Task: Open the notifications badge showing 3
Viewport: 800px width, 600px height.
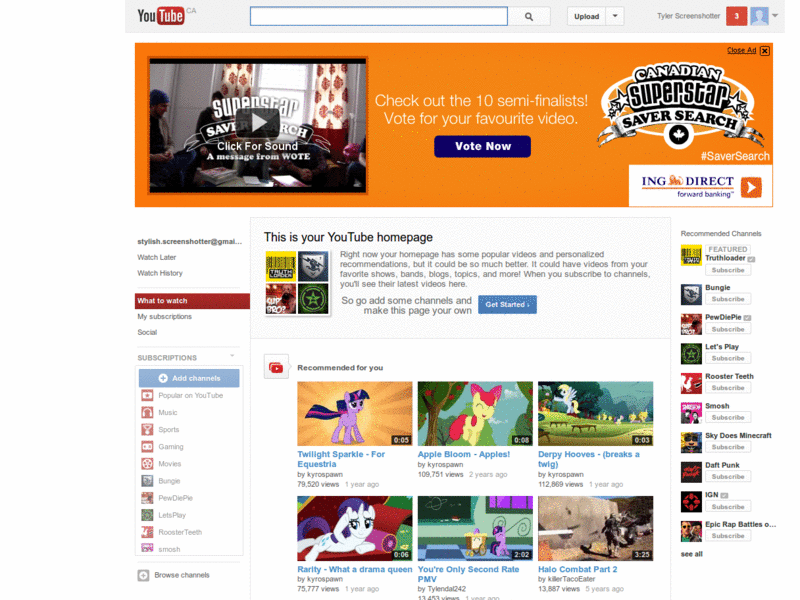Action: point(736,16)
